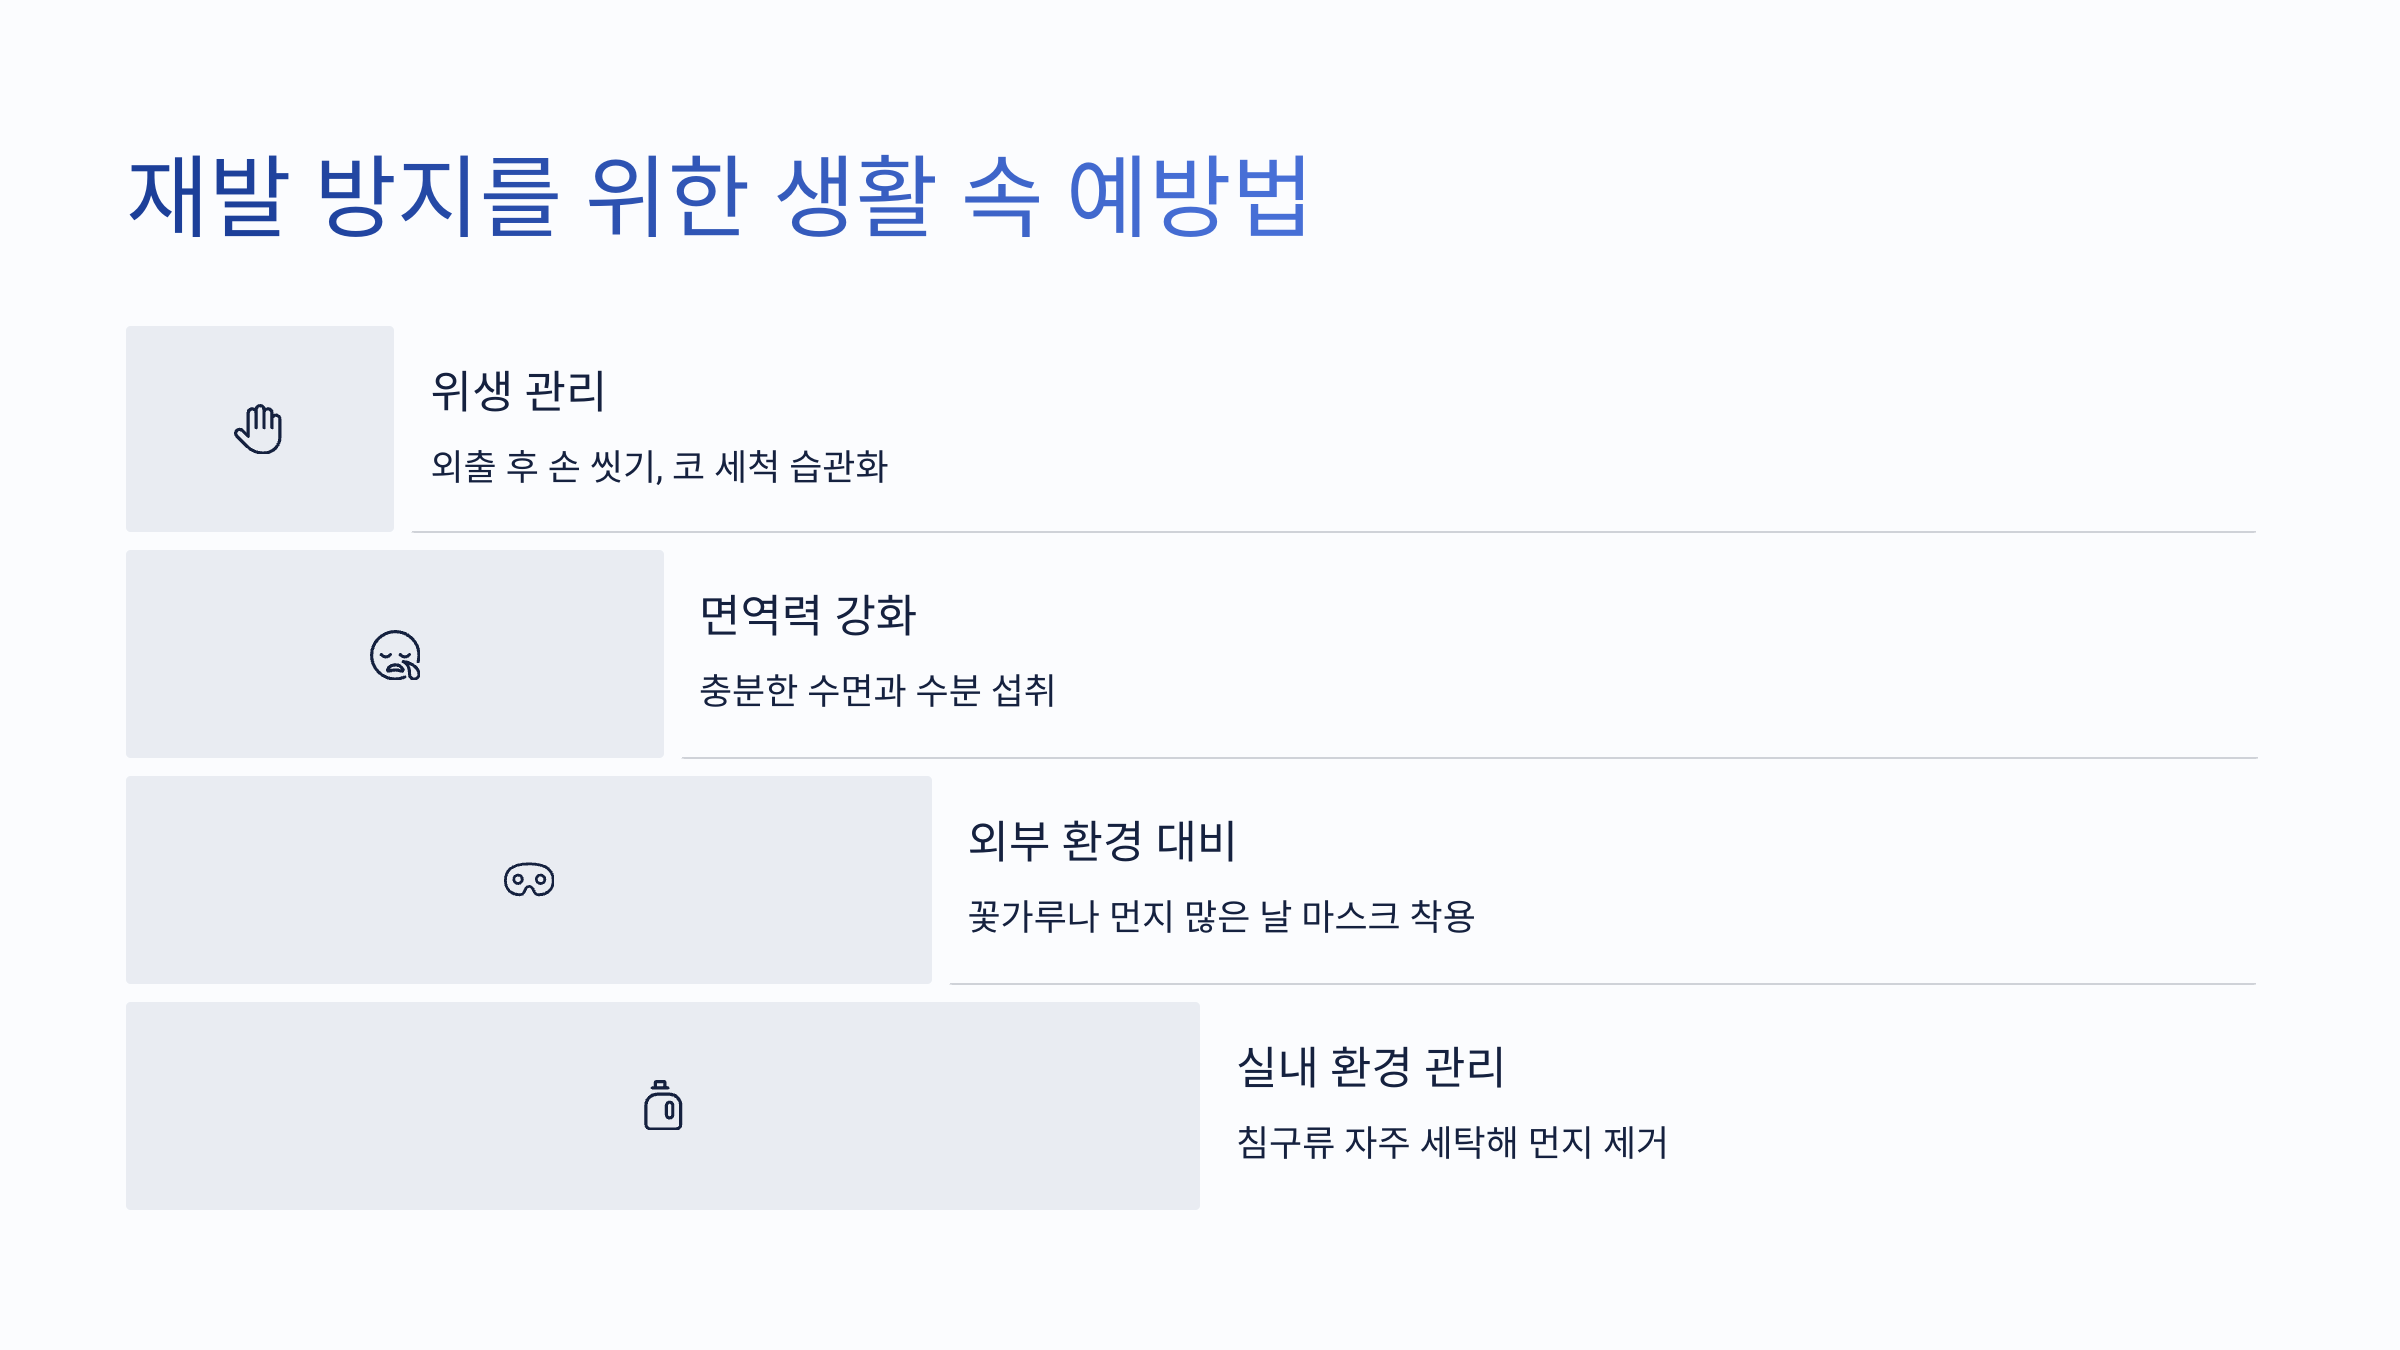Click the heading 외부 환경 대비
This screenshot has height=1350, width=2400.
pyautogui.click(x=1102, y=841)
